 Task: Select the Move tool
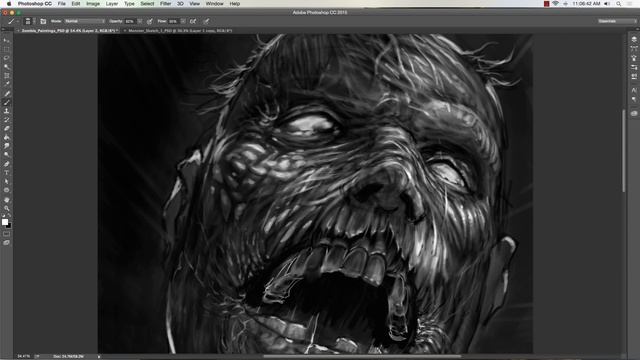coord(7,40)
